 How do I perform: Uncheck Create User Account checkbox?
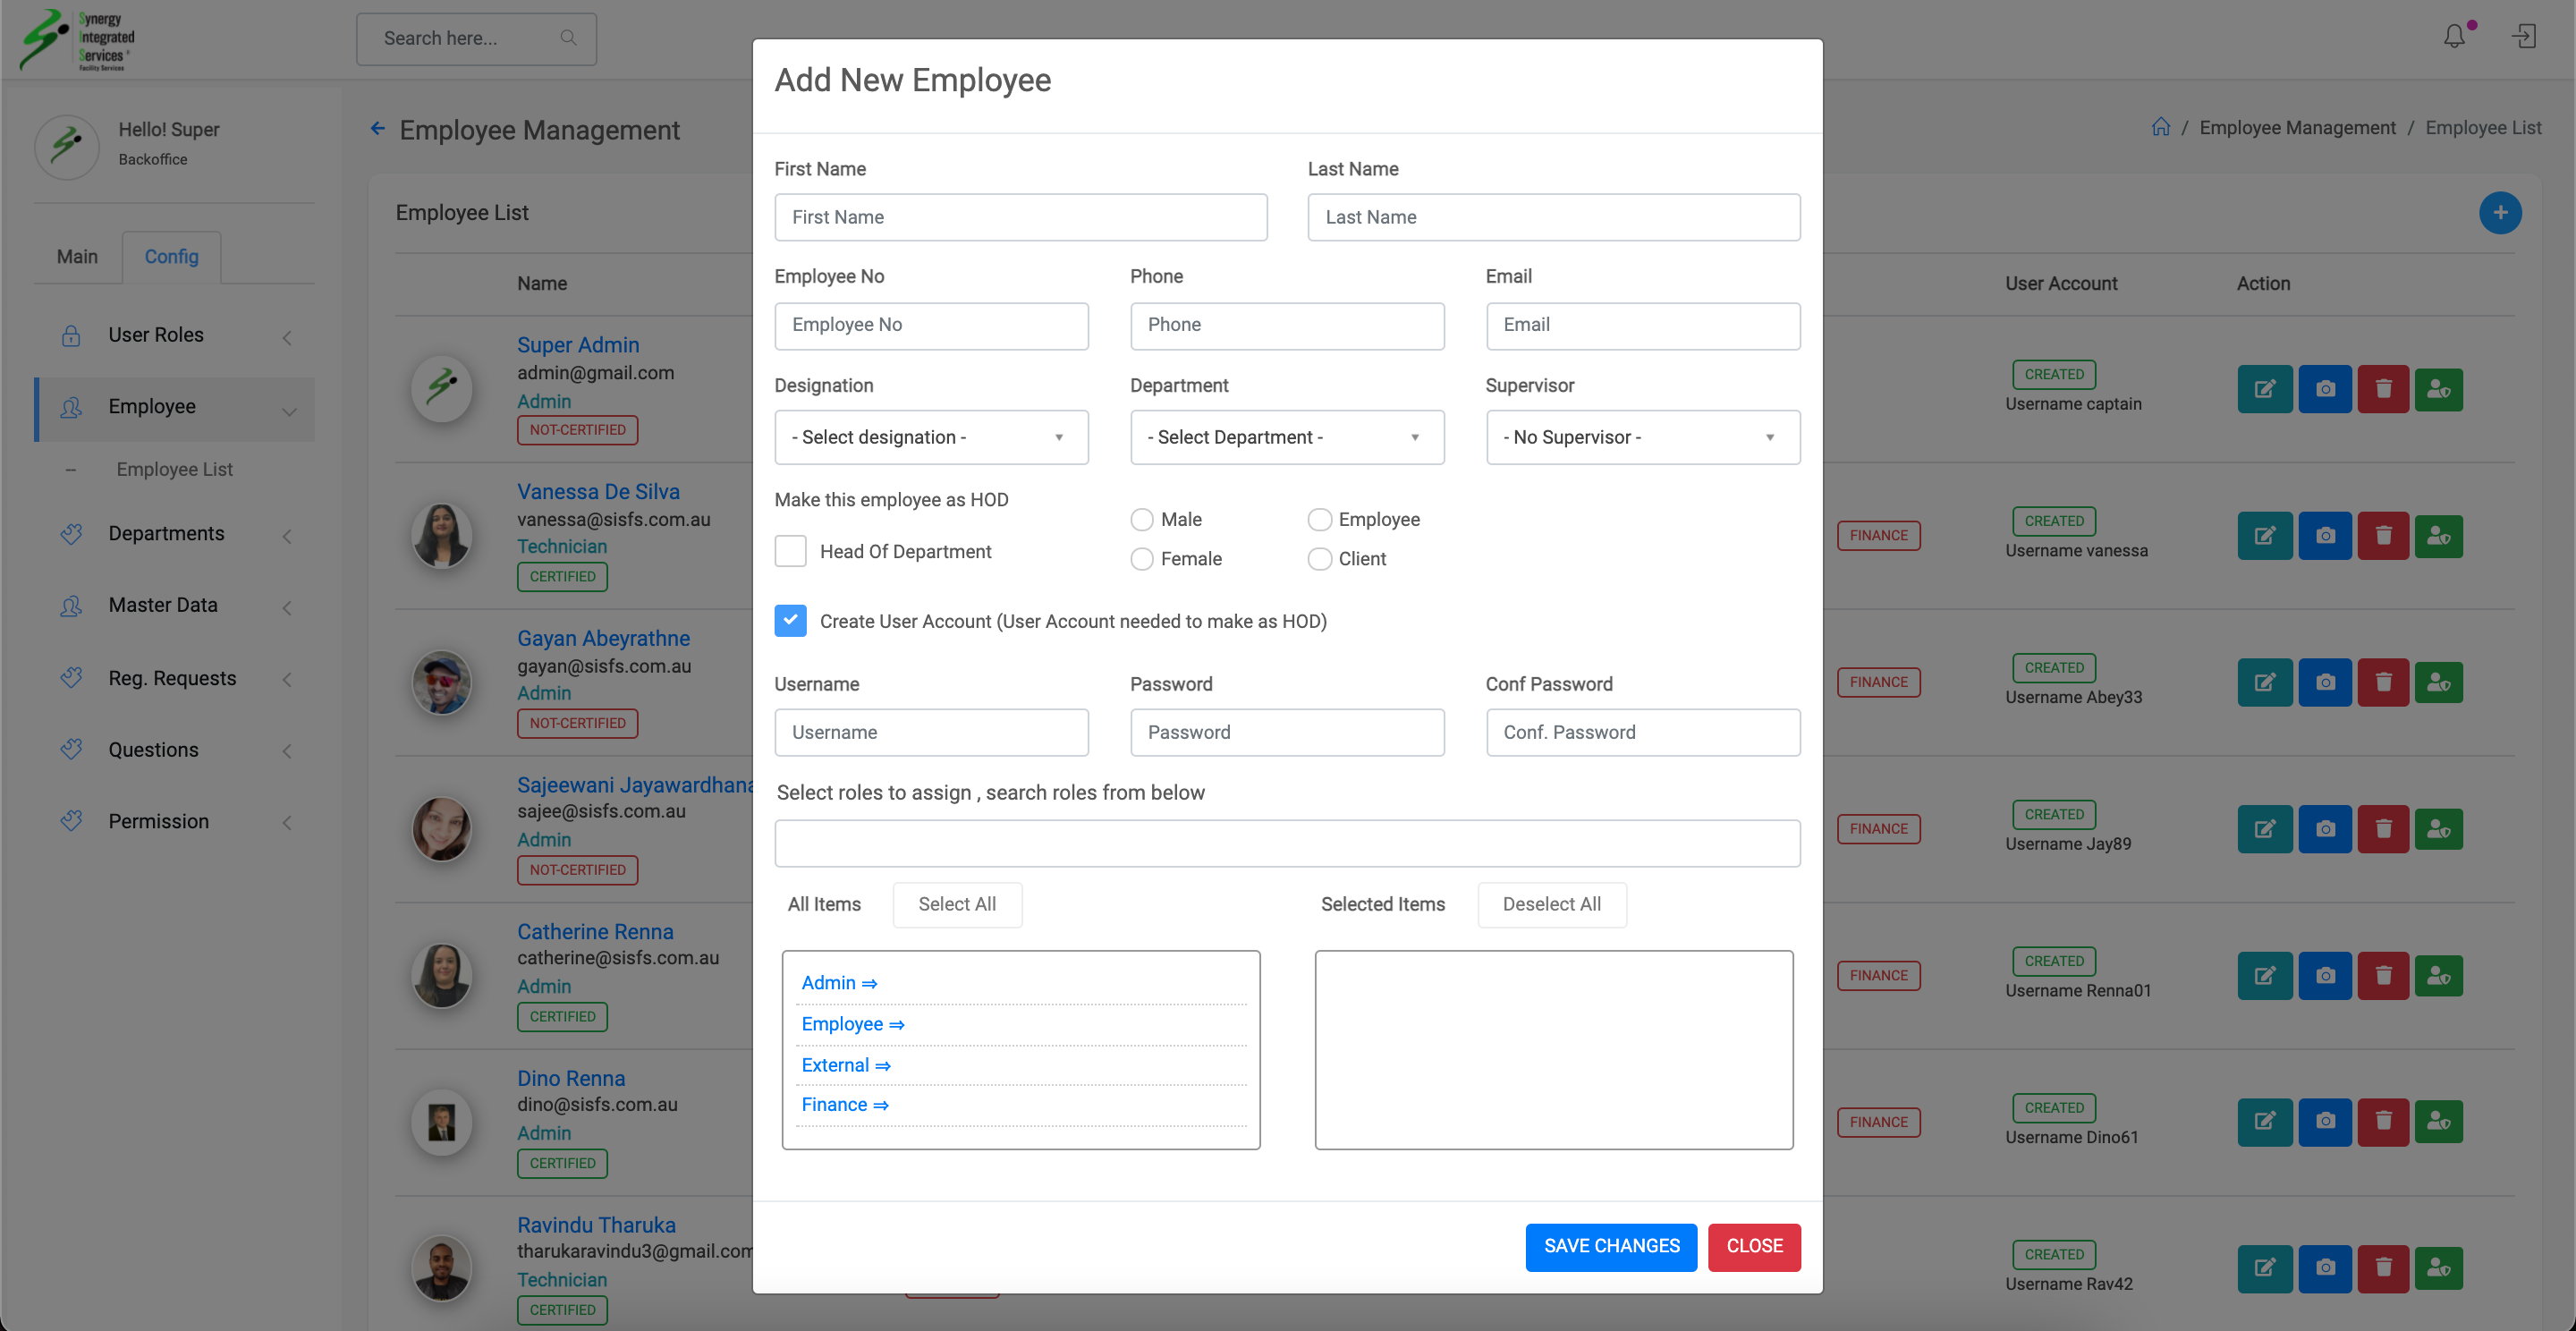point(790,621)
